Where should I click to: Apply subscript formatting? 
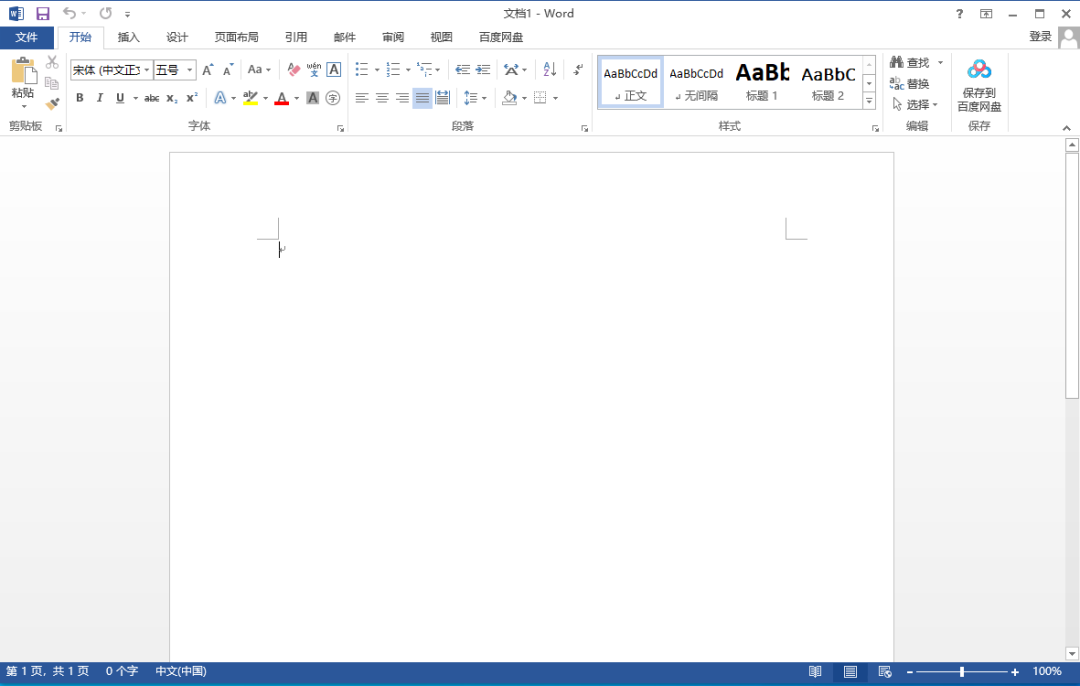tap(172, 98)
